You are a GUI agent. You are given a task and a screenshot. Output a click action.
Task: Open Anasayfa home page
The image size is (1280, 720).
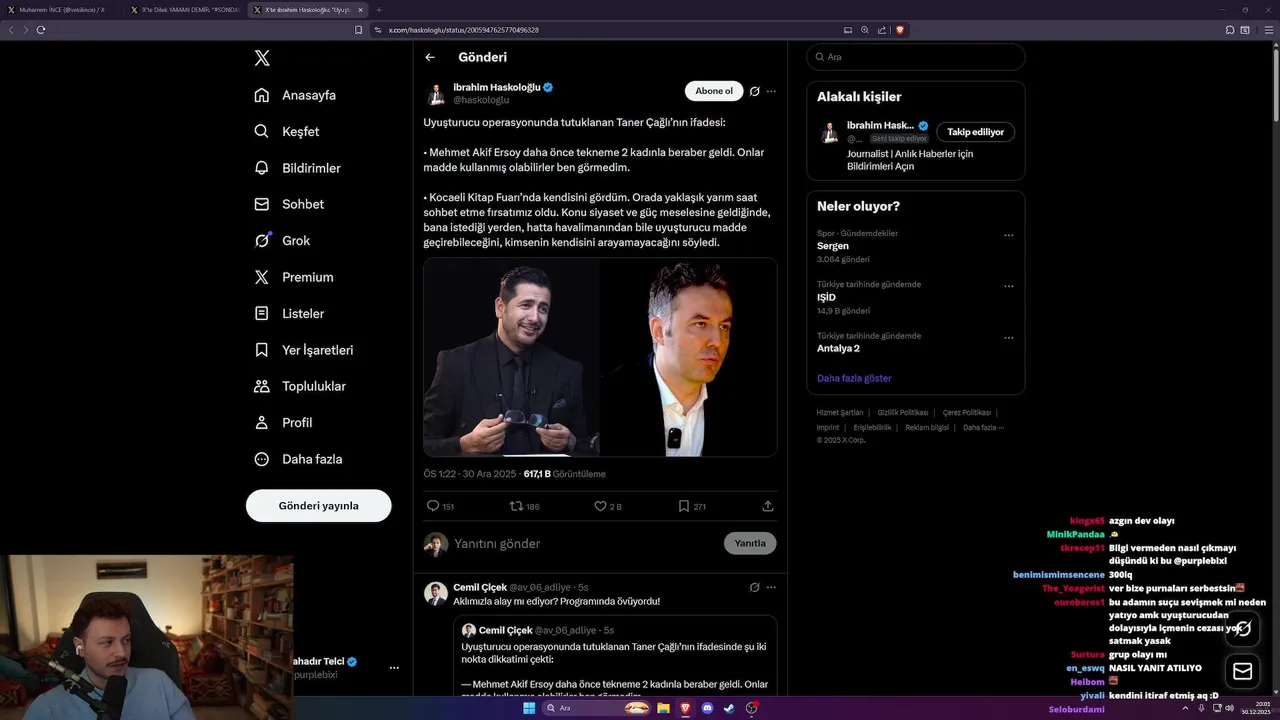pos(295,95)
